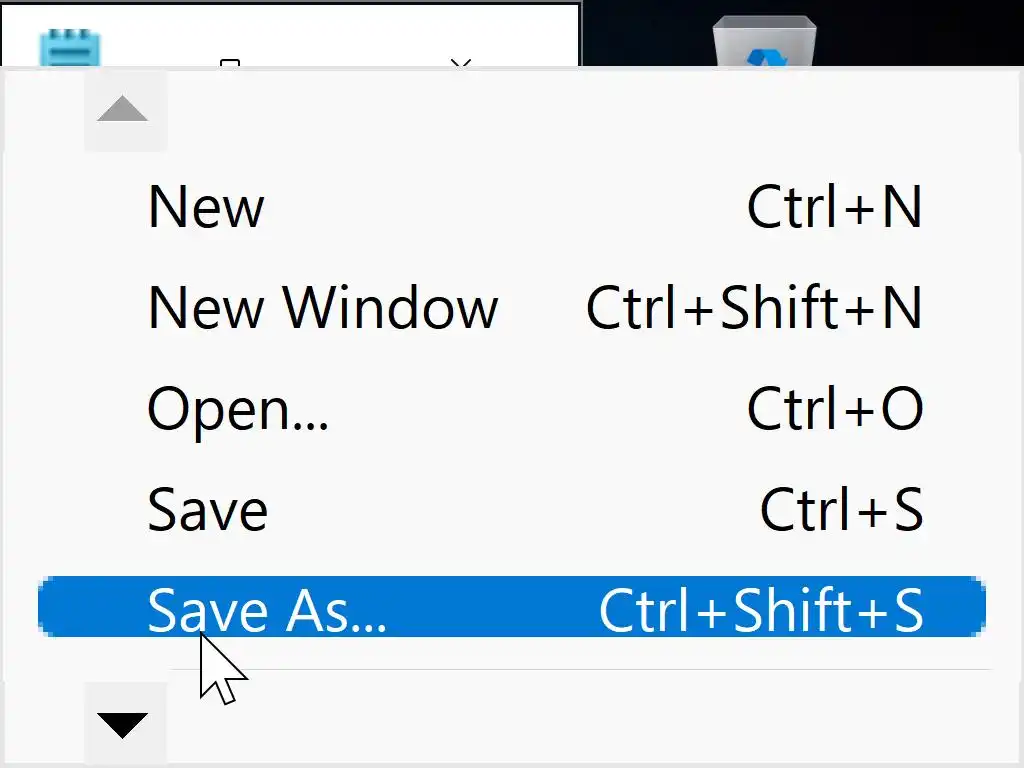Viewport: 1024px width, 768px height.
Task: Close the Notepad window with the X
Action: (x=460, y=62)
